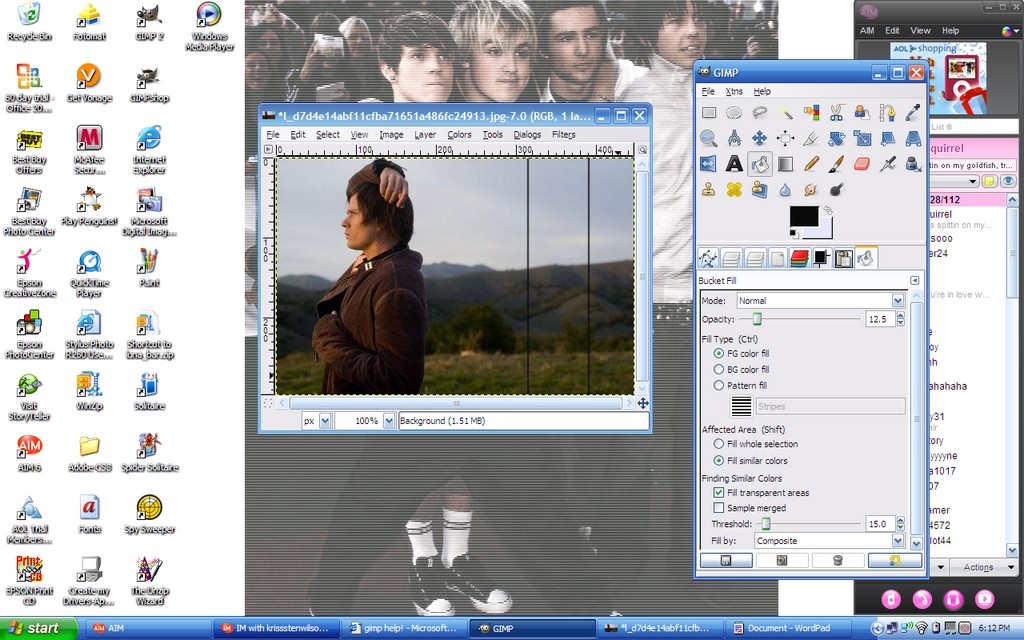The width and height of the screenshot is (1024, 640).
Task: Enable the Sample merged checkbox
Action: 718,507
